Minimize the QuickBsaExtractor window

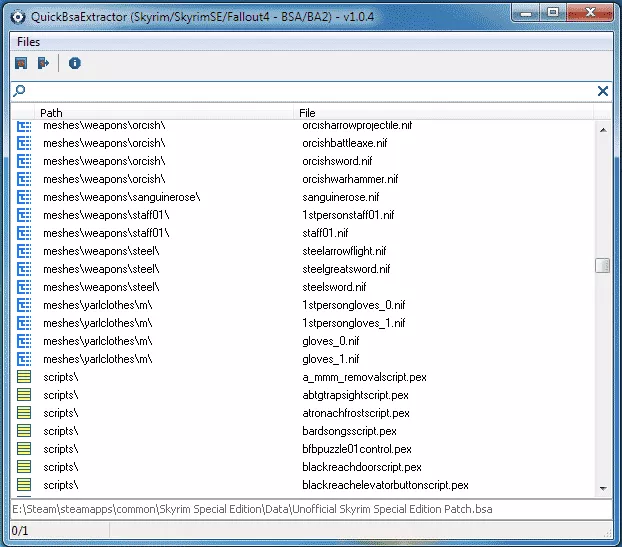[x=526, y=14]
